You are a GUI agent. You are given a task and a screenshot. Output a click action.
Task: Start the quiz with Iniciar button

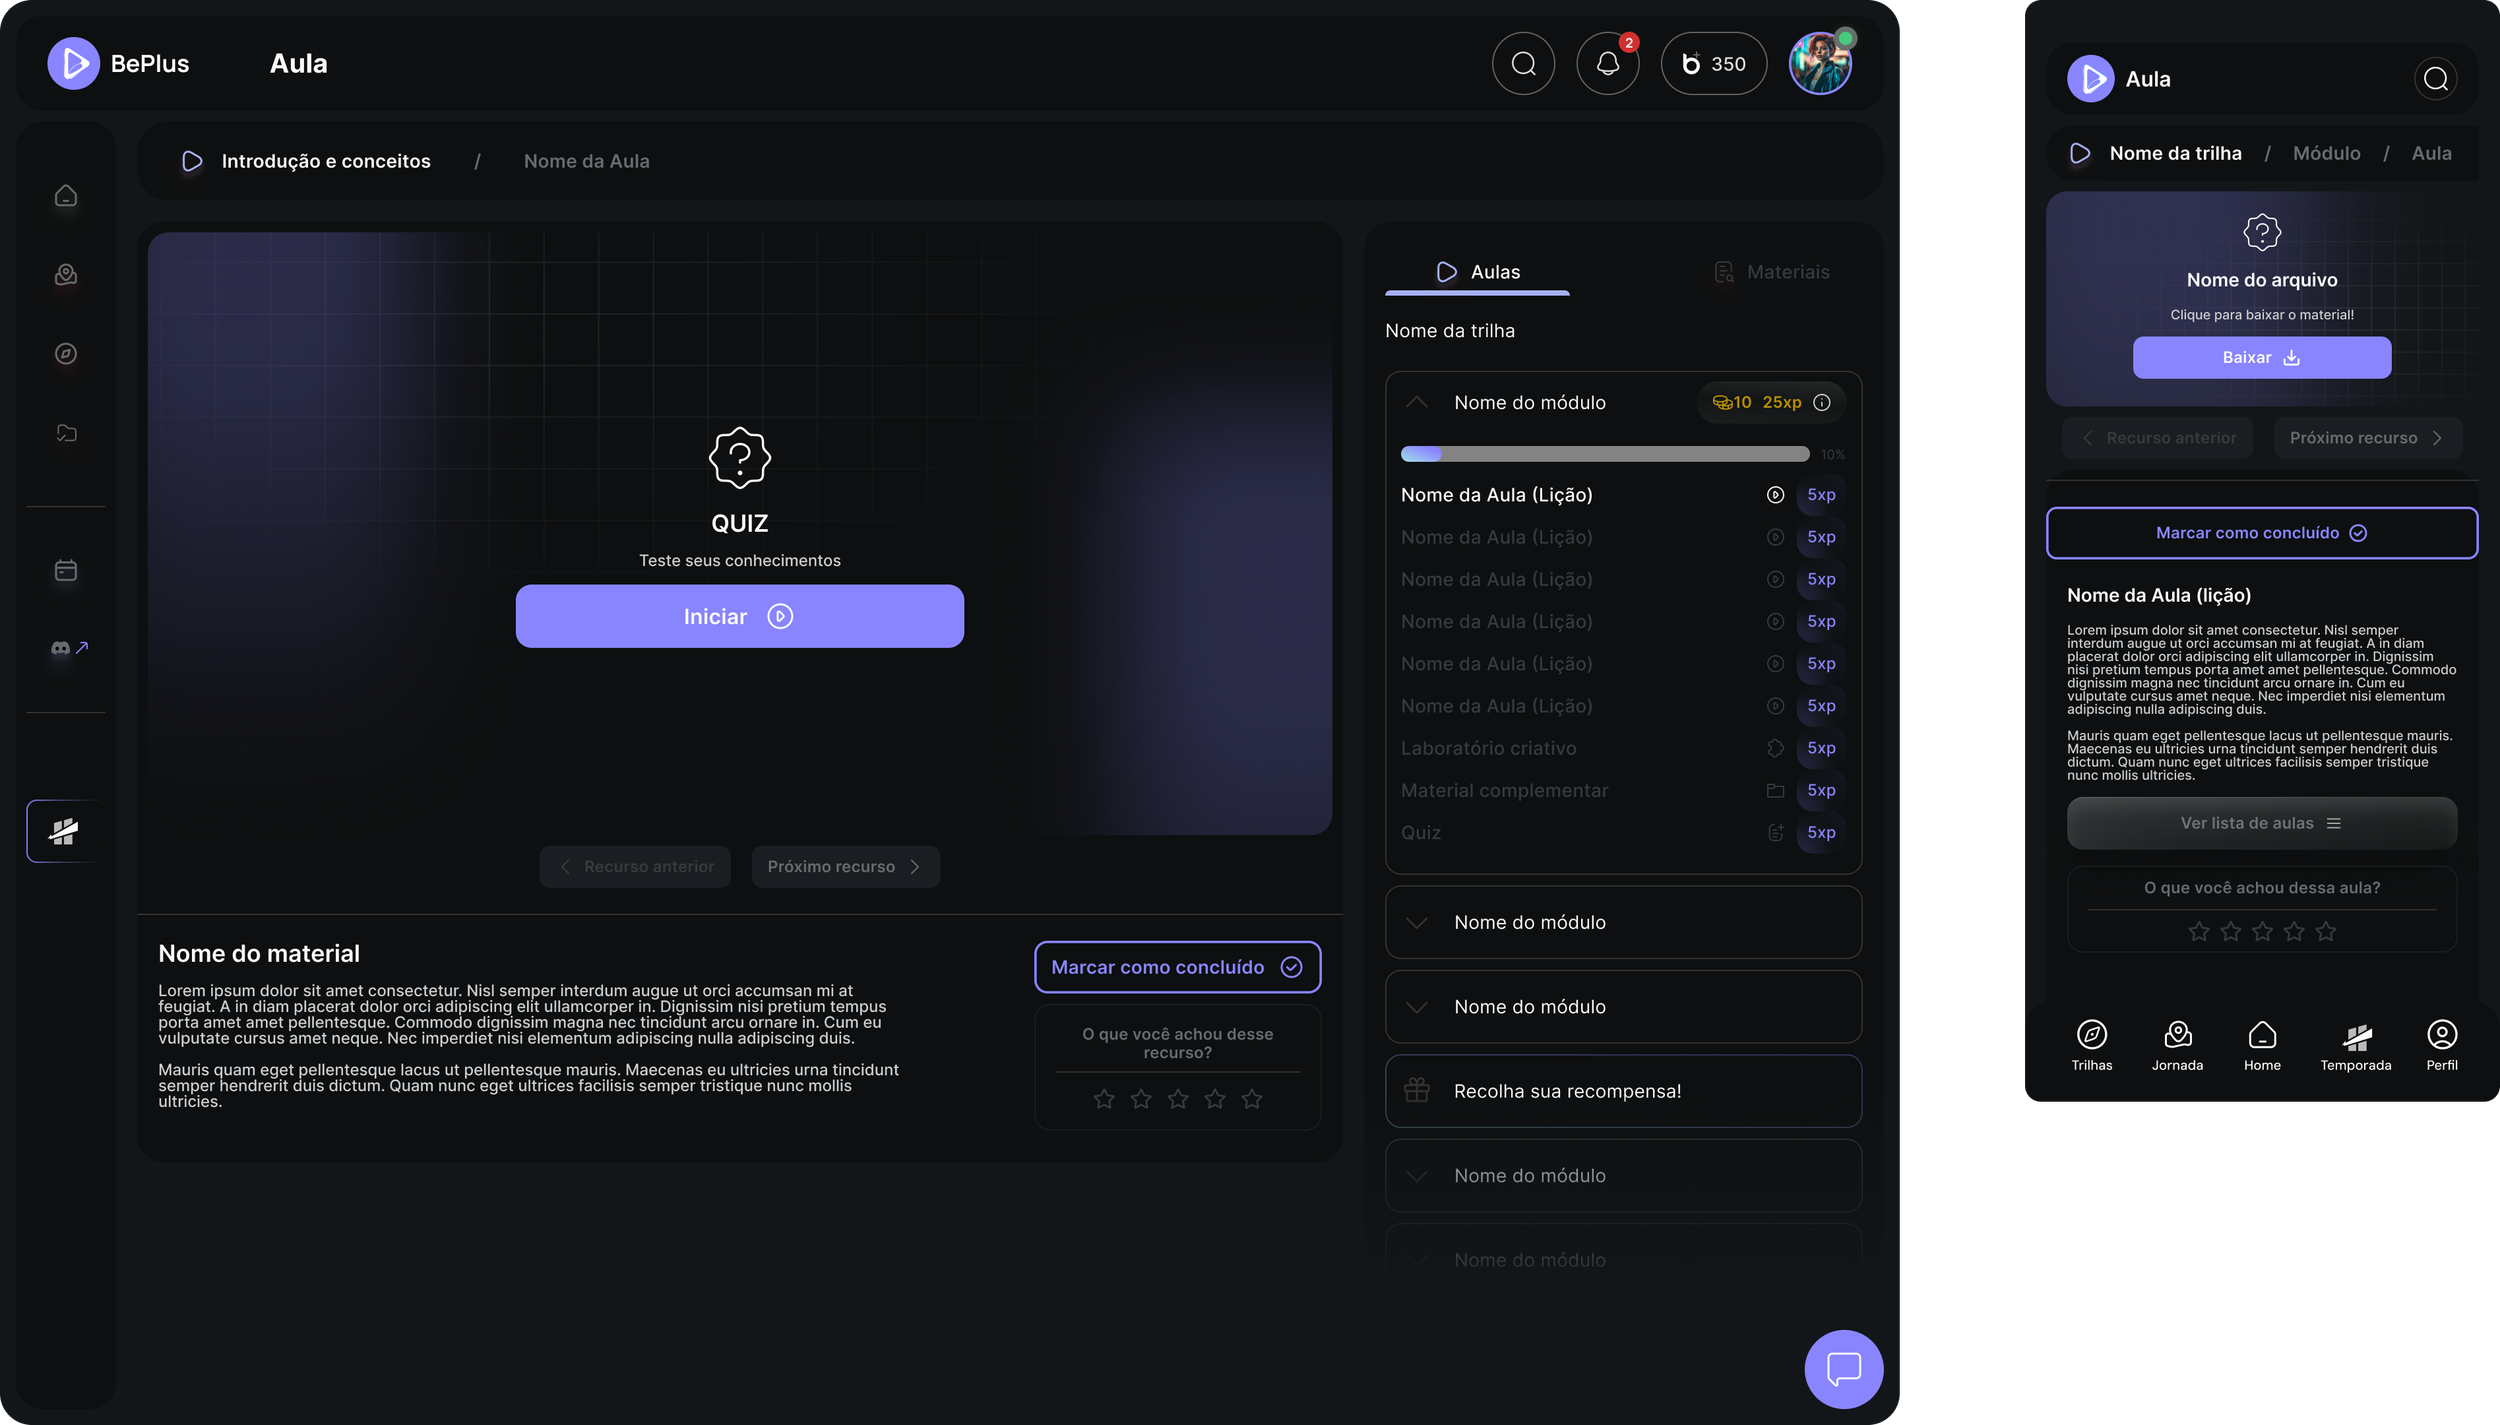tap(739, 616)
